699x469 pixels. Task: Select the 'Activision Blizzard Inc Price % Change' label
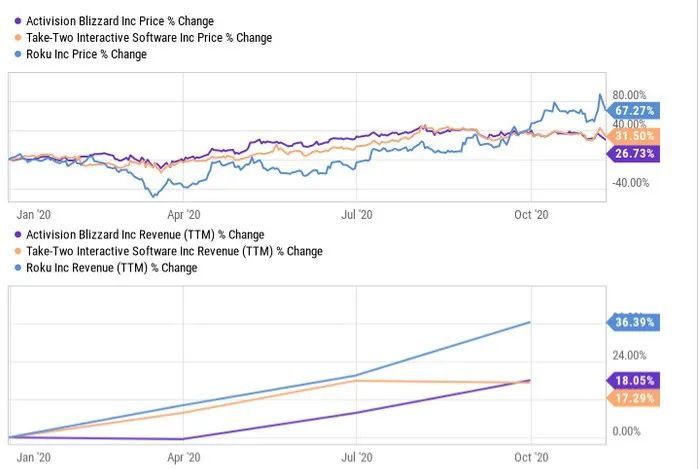[118, 21]
